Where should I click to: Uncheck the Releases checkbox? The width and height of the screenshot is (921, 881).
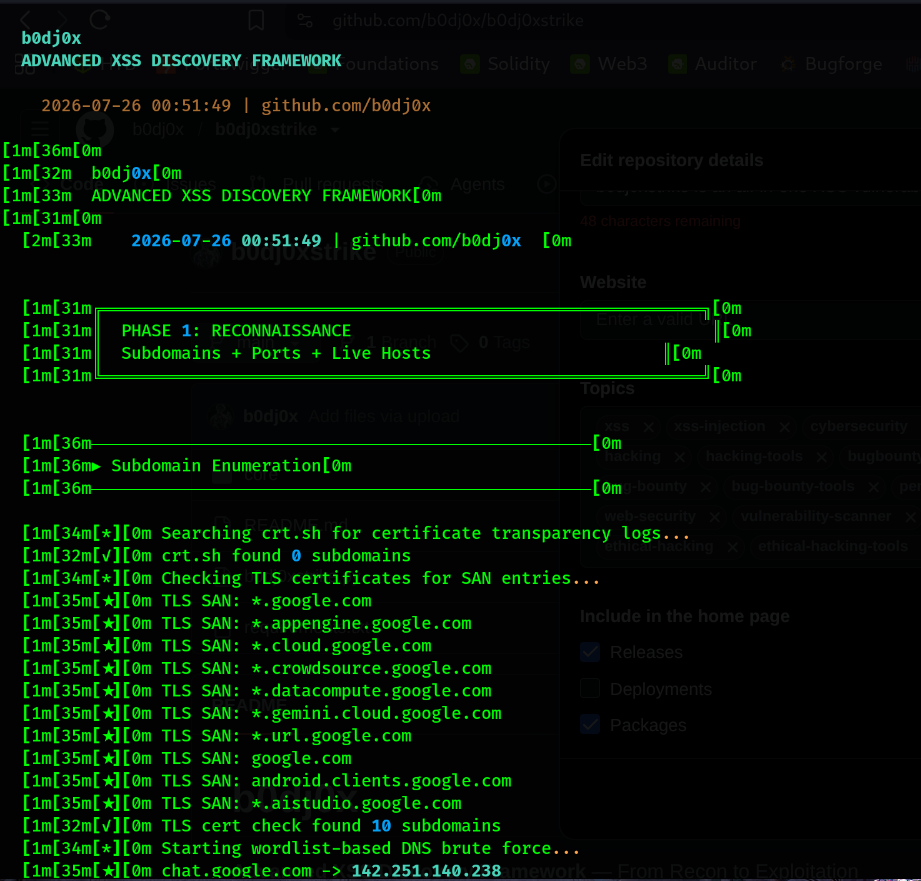[x=590, y=652]
